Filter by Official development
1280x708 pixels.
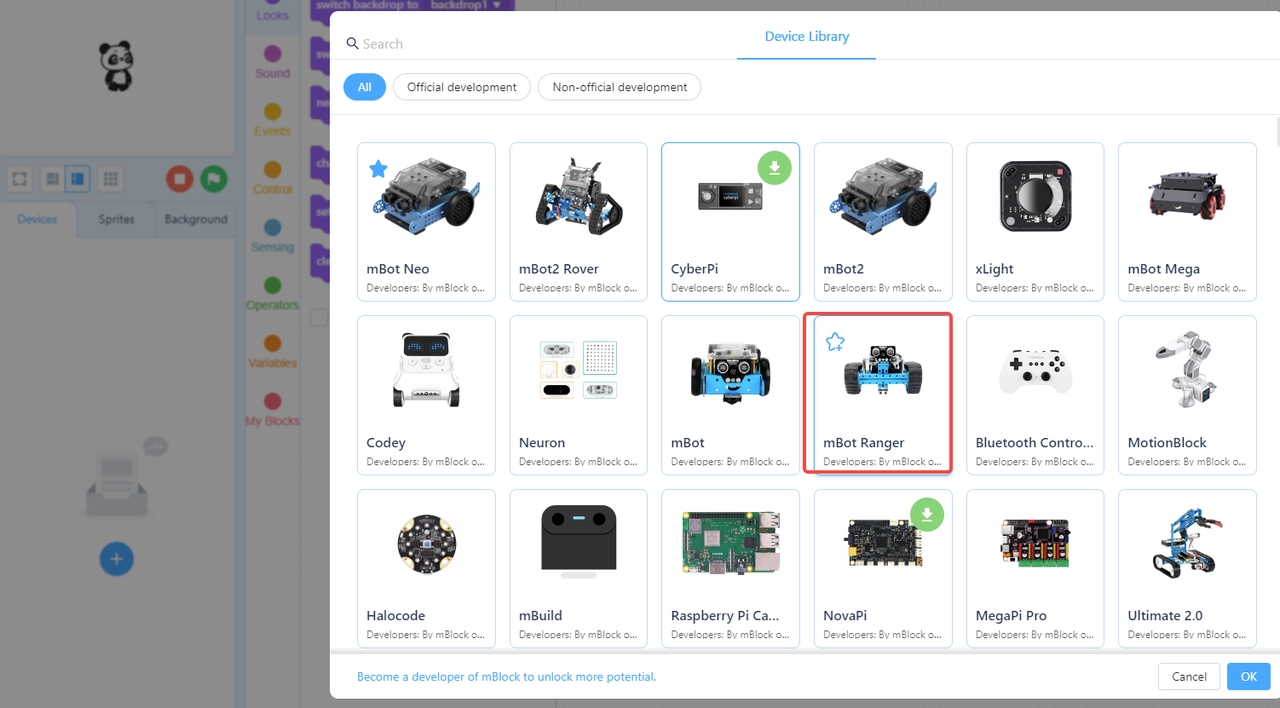(461, 87)
